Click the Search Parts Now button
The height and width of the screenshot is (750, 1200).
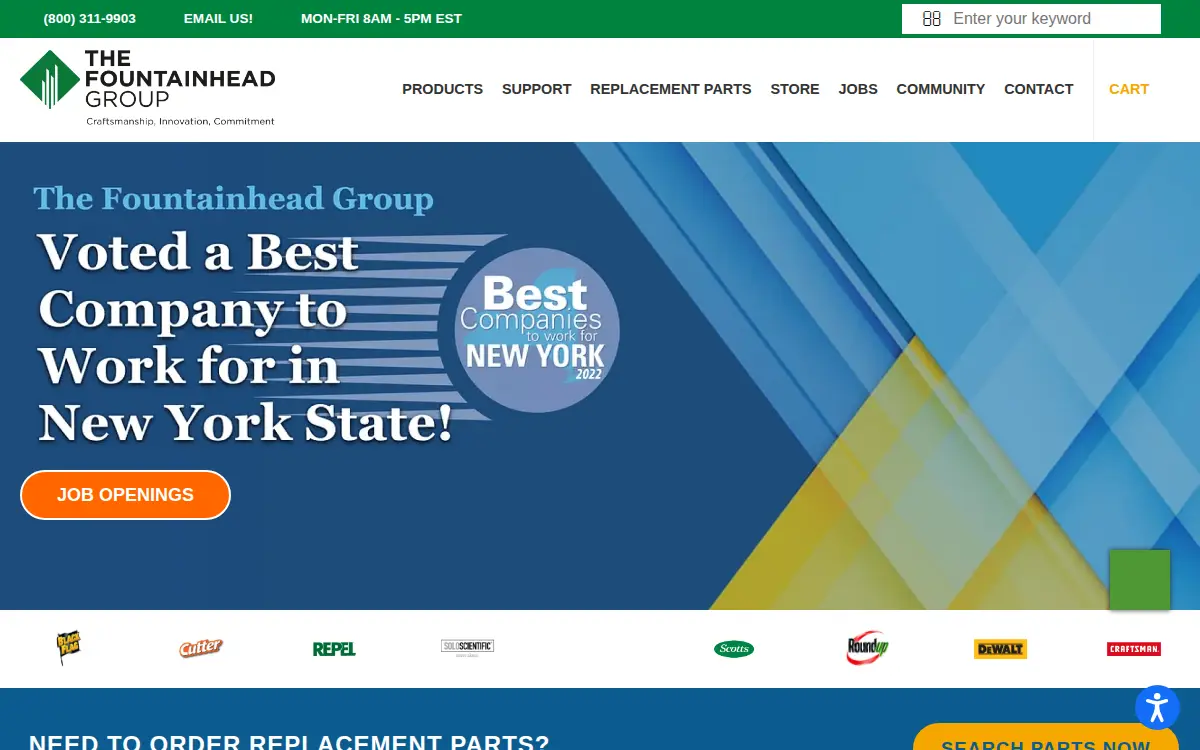point(1046,737)
